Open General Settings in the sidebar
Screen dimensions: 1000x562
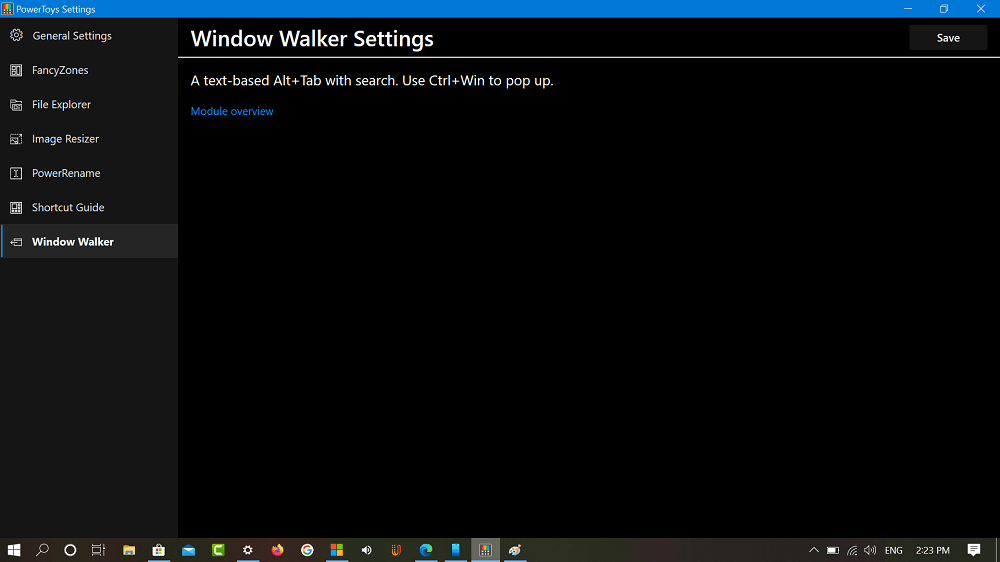pyautogui.click(x=89, y=36)
